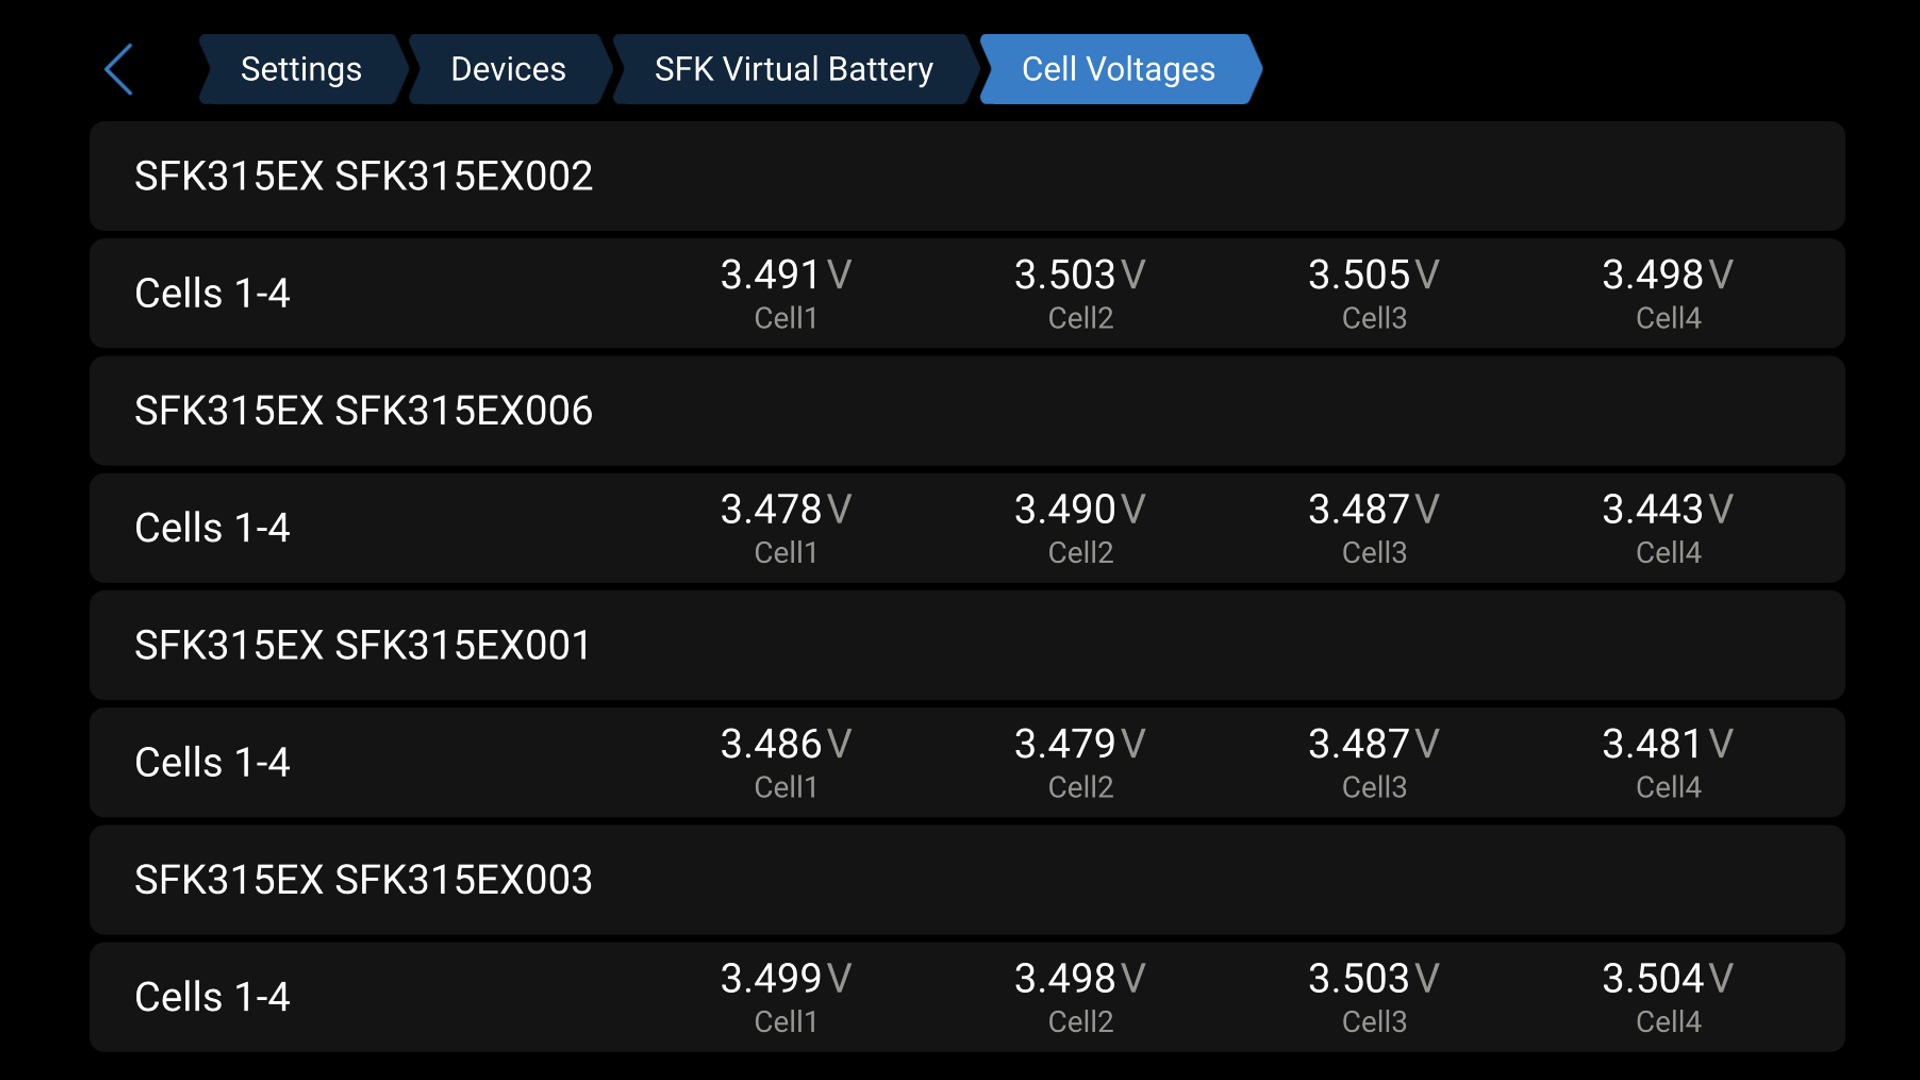Navigate to the Devices breadcrumb
This screenshot has width=1920, height=1080.
click(508, 69)
